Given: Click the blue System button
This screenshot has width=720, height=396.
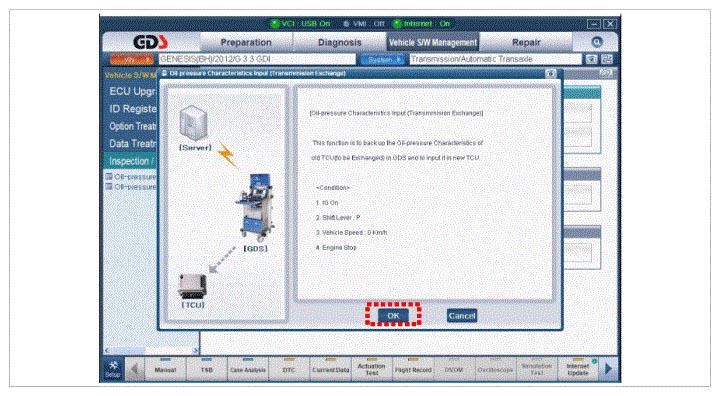Looking at the screenshot, I should (382, 59).
